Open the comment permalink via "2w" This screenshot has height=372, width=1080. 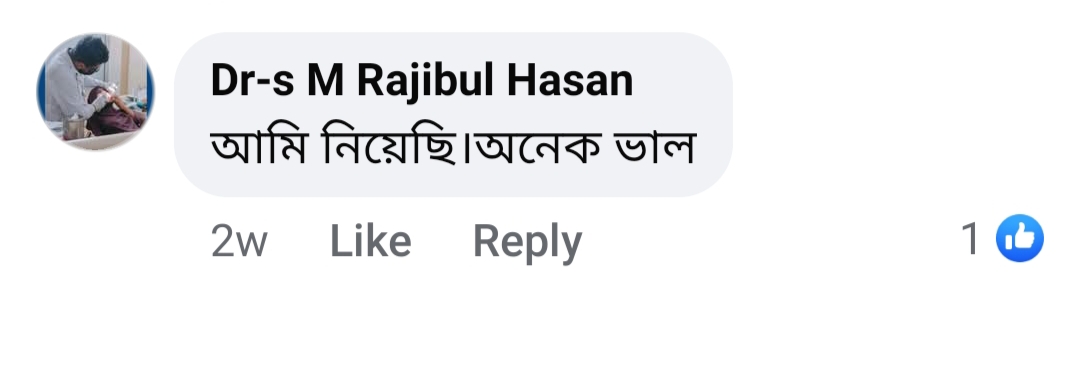239,242
